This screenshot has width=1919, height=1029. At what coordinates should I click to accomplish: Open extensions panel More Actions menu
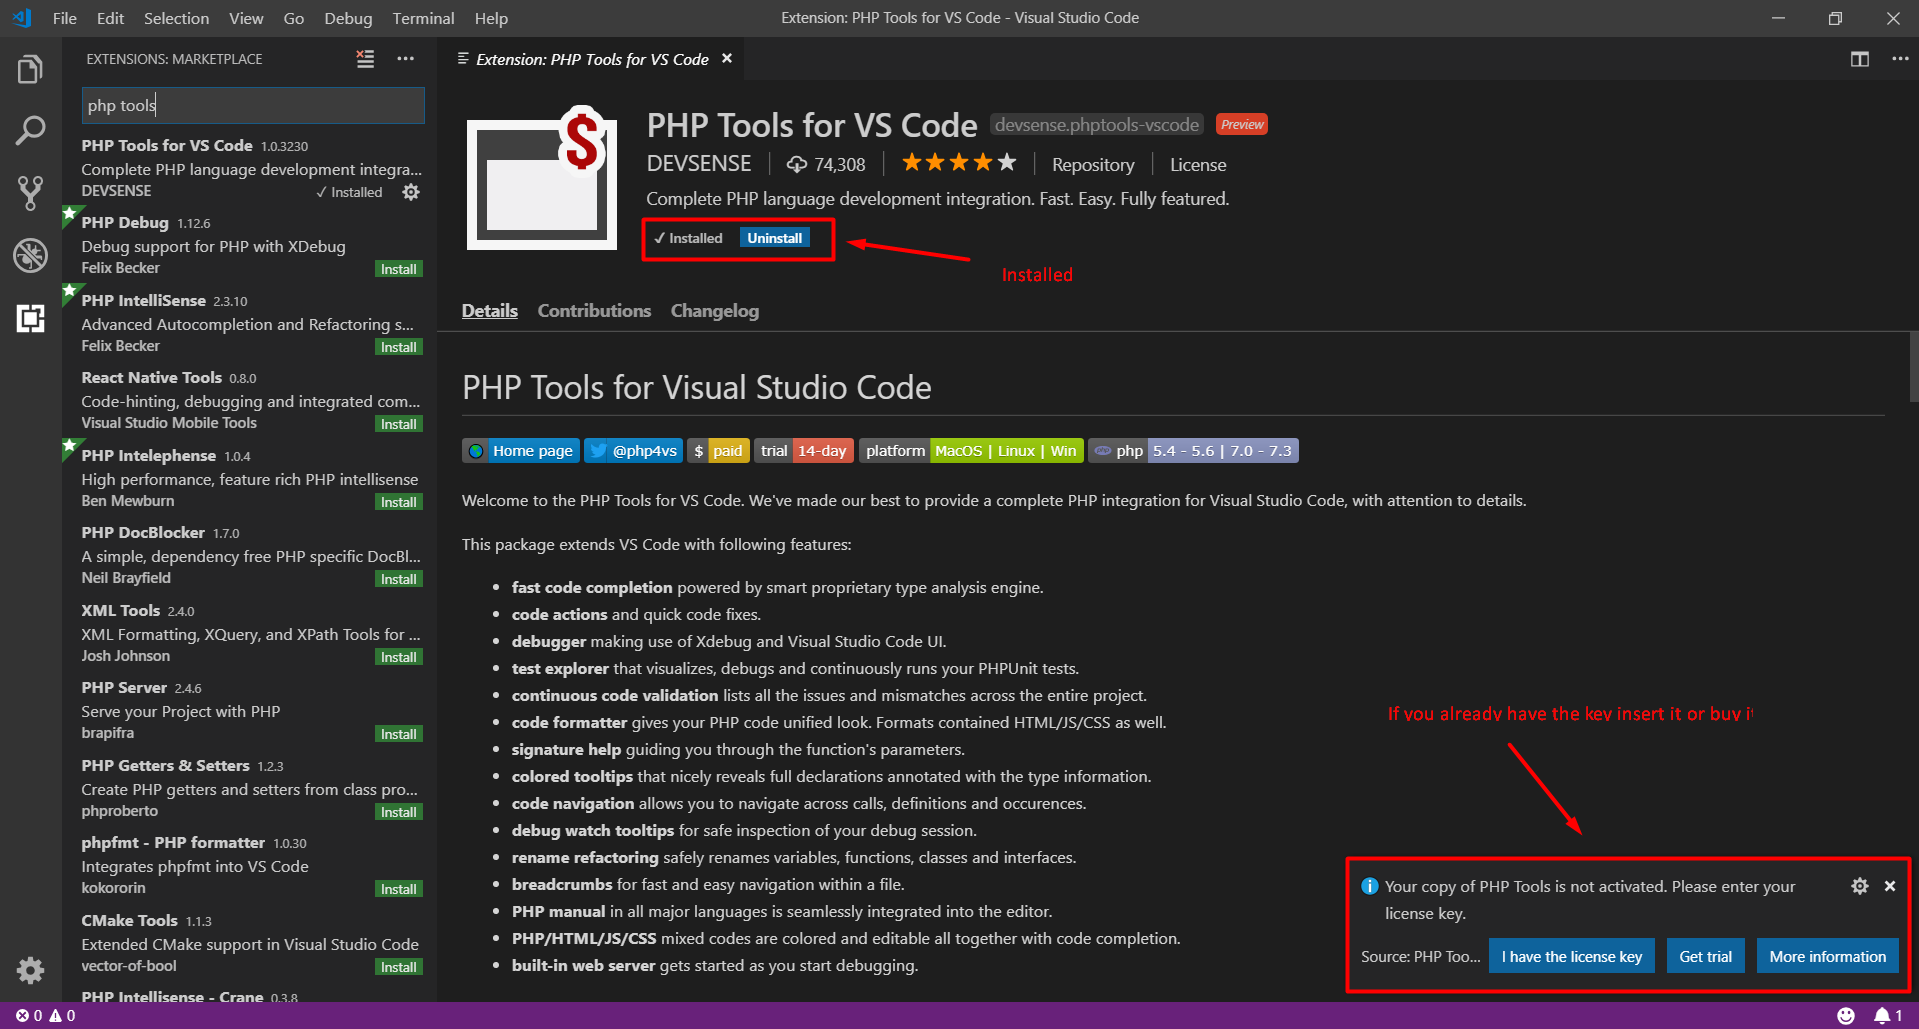[405, 59]
